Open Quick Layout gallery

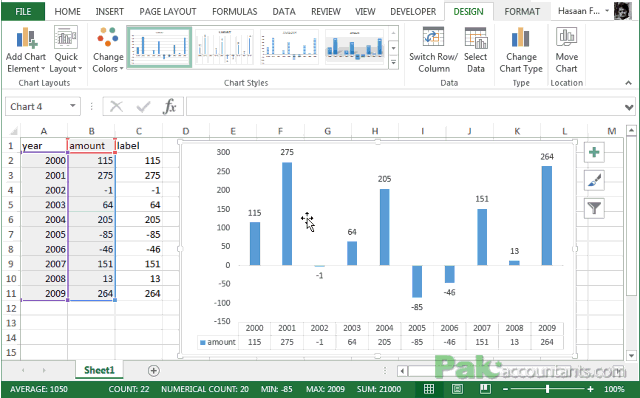[66, 50]
